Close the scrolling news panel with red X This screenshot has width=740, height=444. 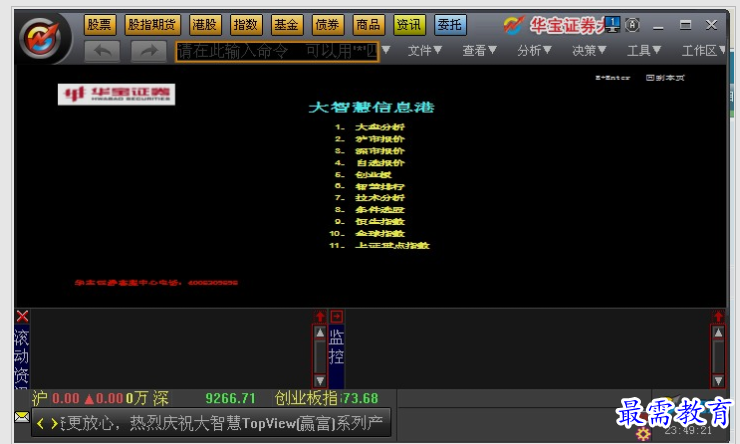pos(22,316)
